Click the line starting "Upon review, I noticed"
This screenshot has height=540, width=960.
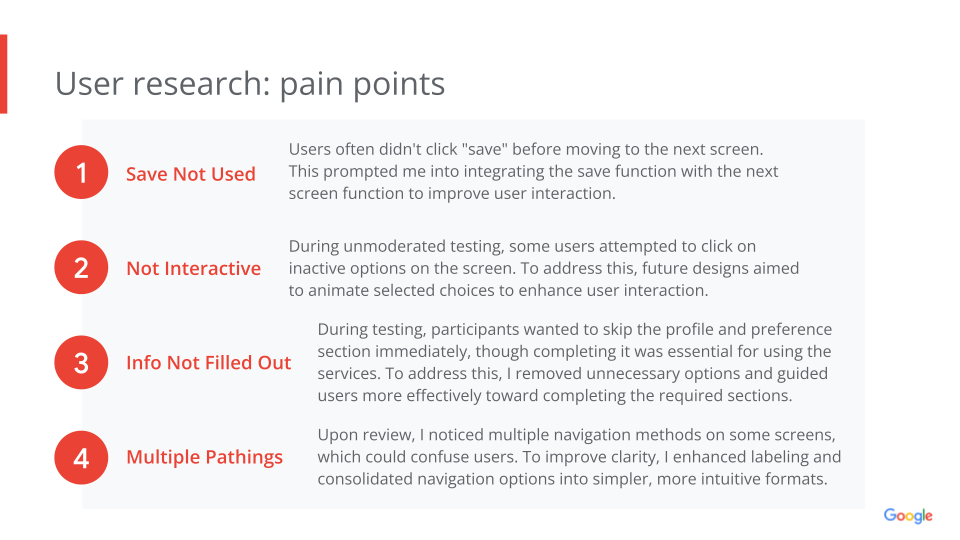(576, 435)
